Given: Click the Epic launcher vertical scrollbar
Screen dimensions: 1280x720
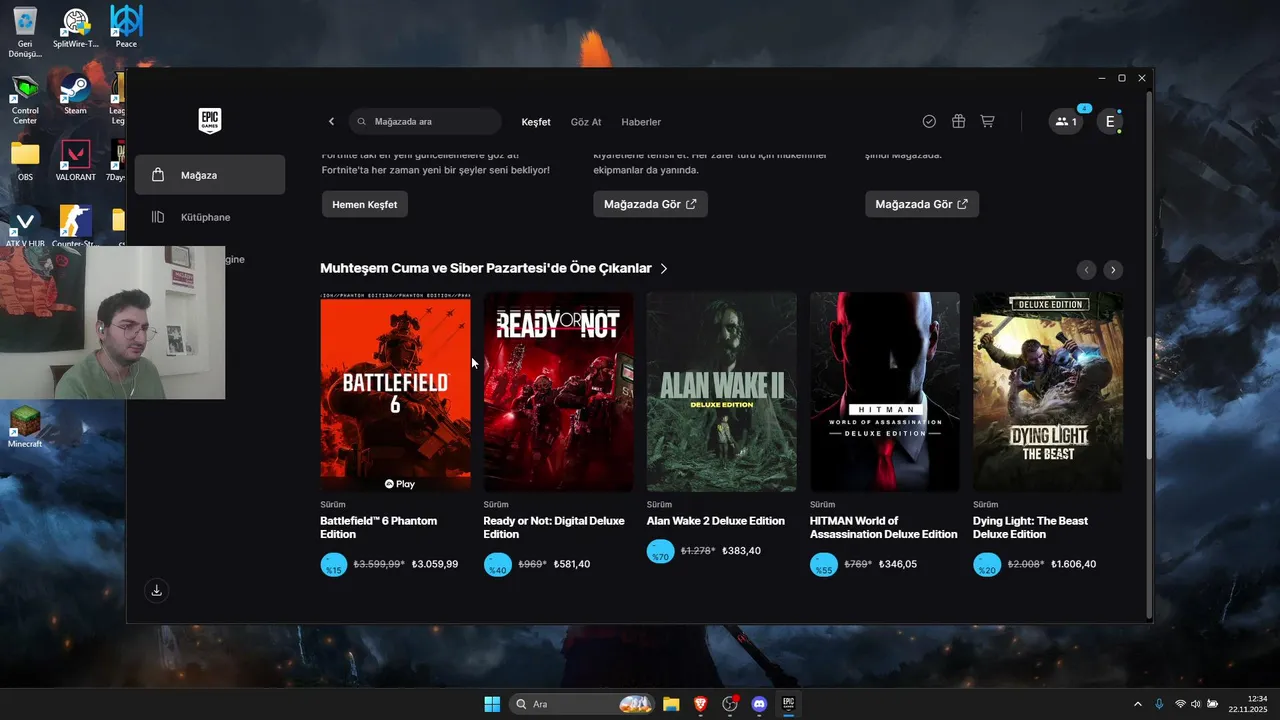Looking at the screenshot, I should 1149,400.
